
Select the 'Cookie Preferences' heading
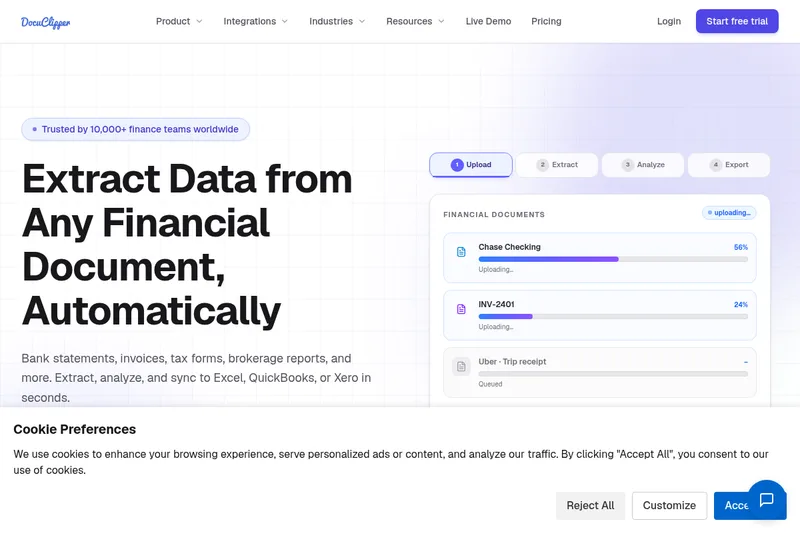point(74,429)
